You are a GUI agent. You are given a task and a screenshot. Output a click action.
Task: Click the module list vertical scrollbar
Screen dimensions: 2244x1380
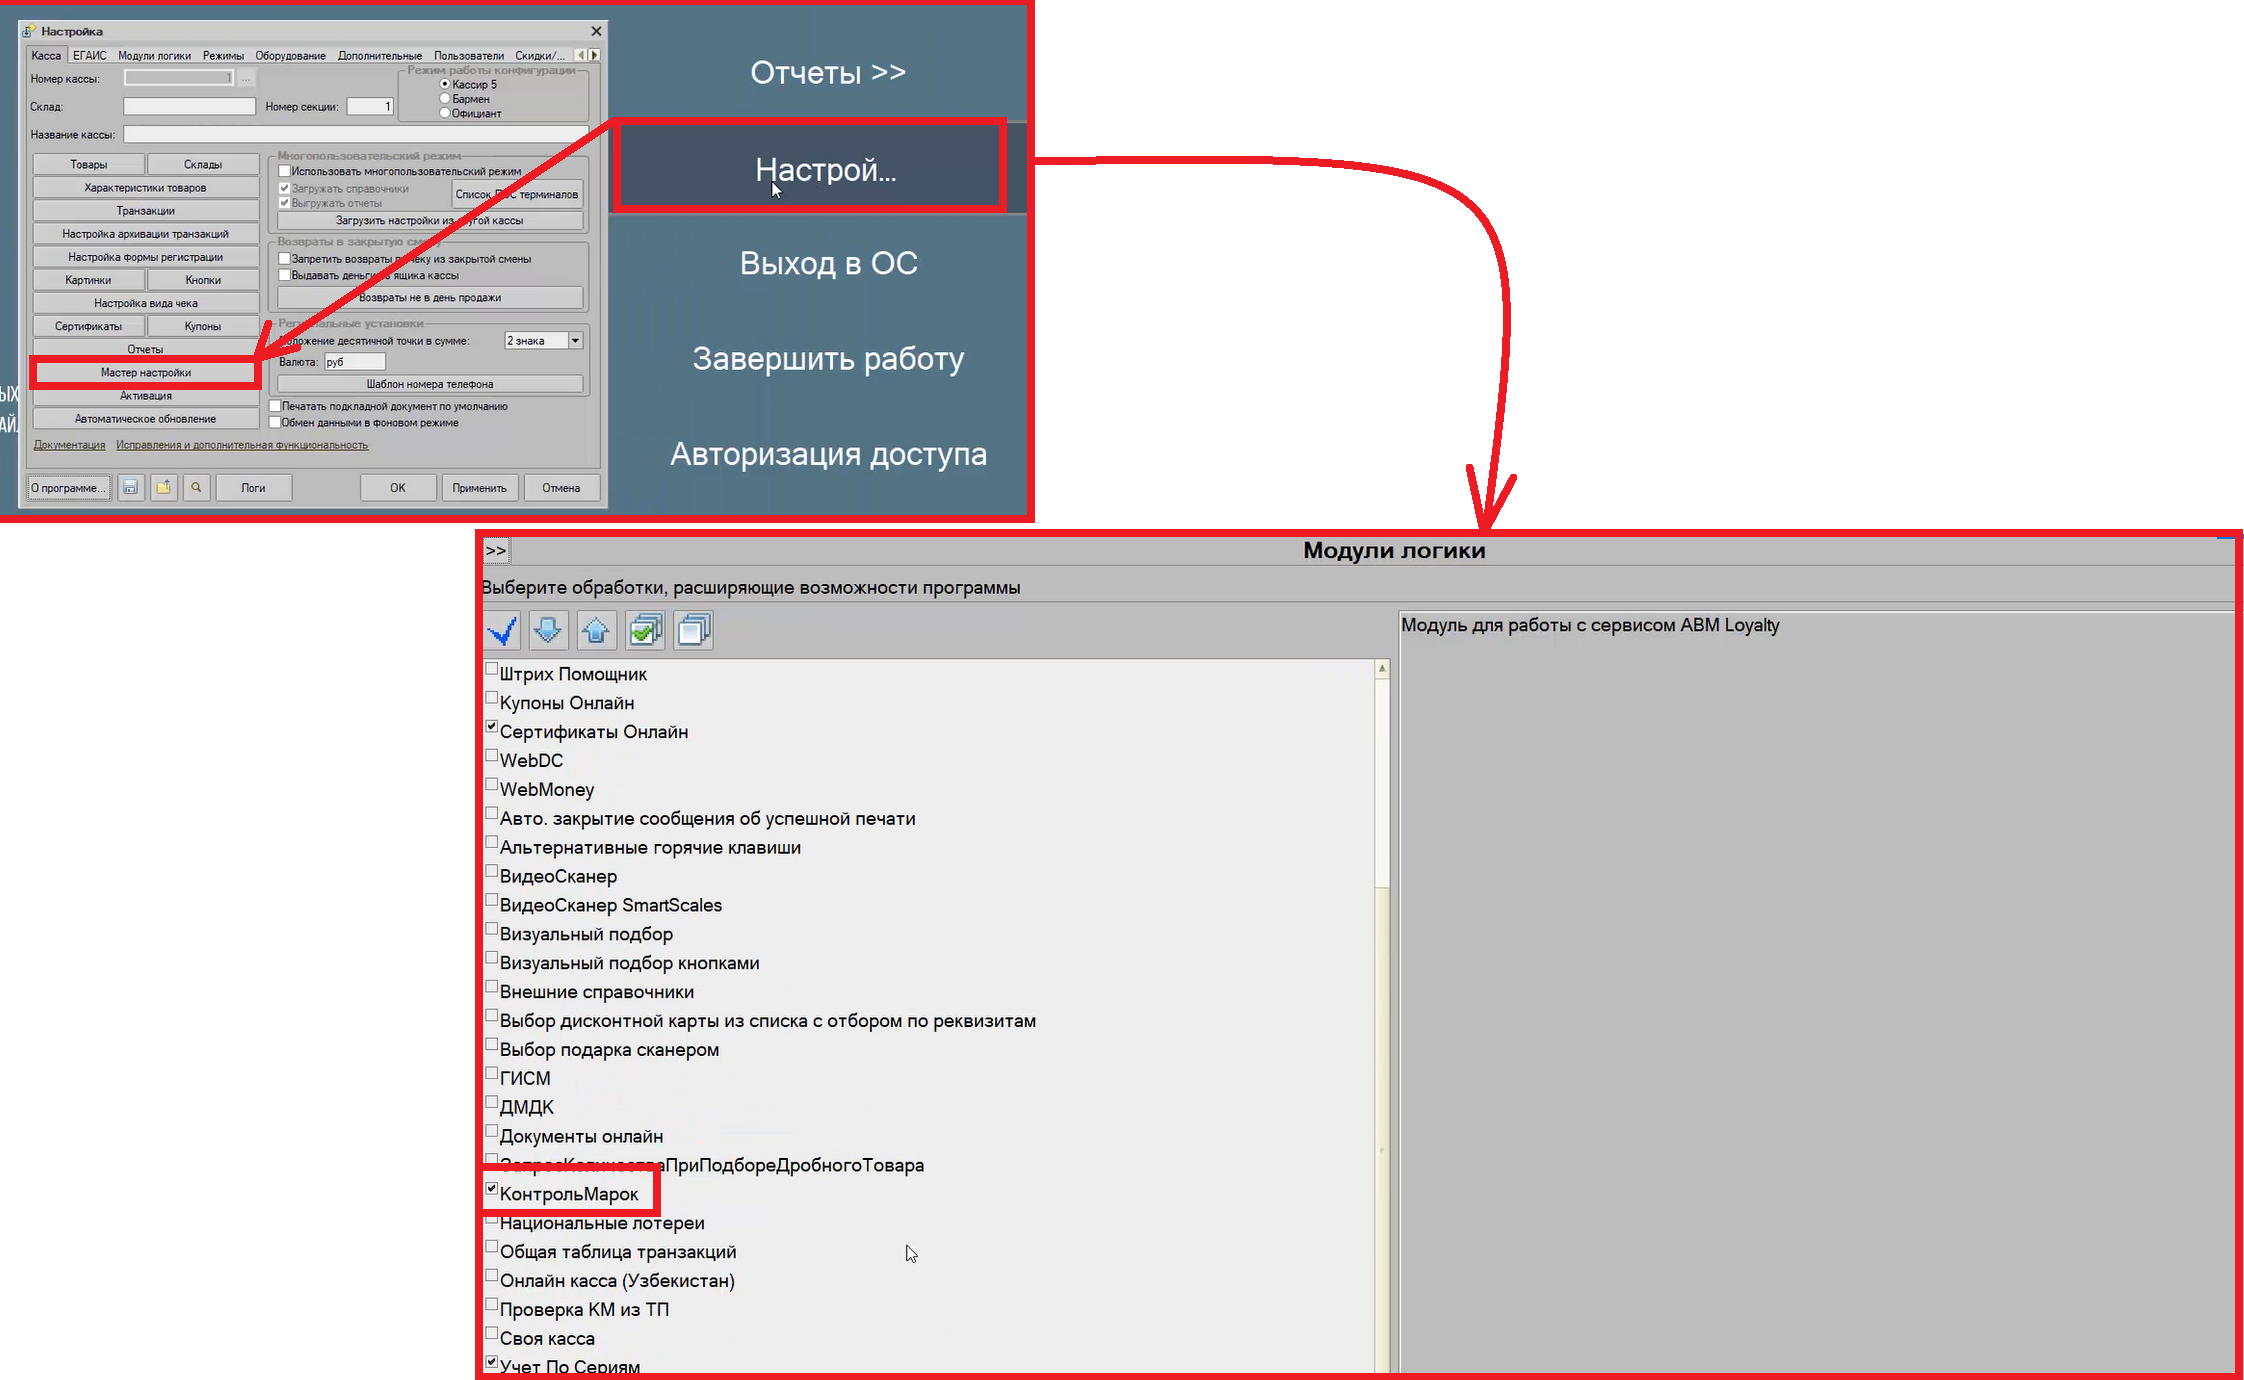click(1382, 1015)
